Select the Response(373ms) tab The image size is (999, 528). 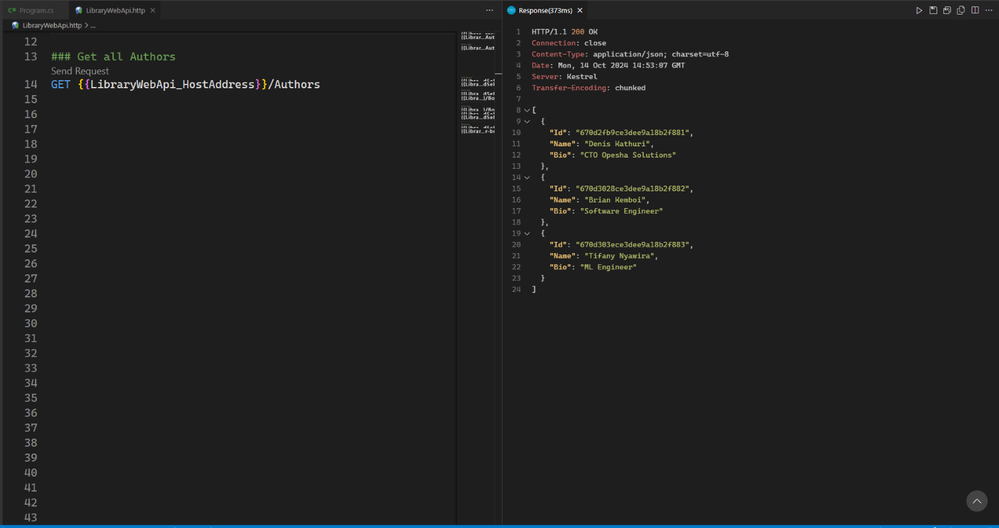point(545,10)
